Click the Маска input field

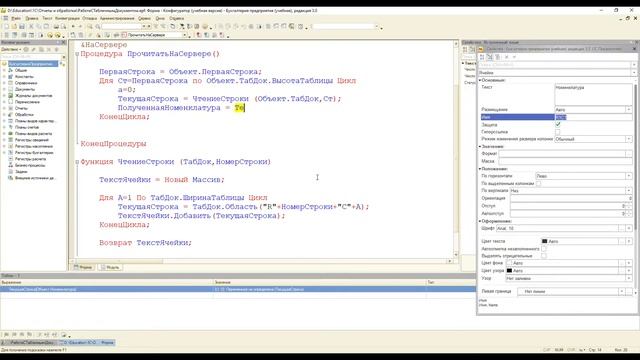tap(565, 161)
